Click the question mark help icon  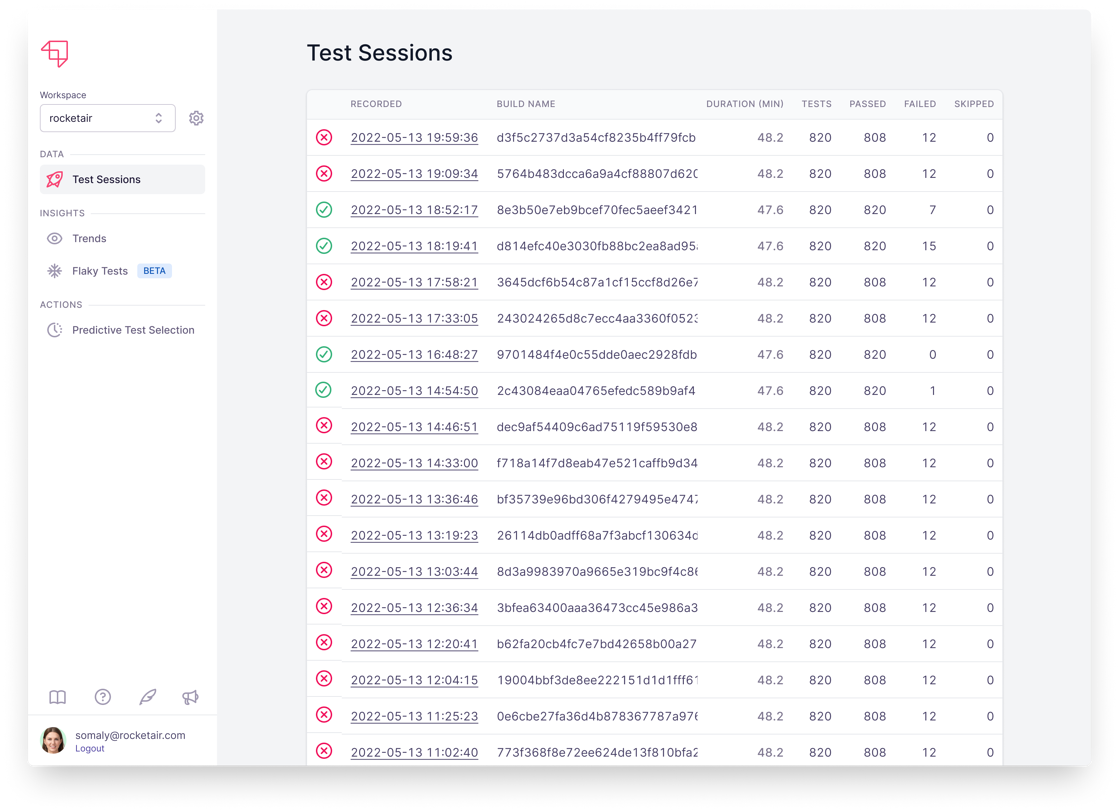[x=102, y=697]
